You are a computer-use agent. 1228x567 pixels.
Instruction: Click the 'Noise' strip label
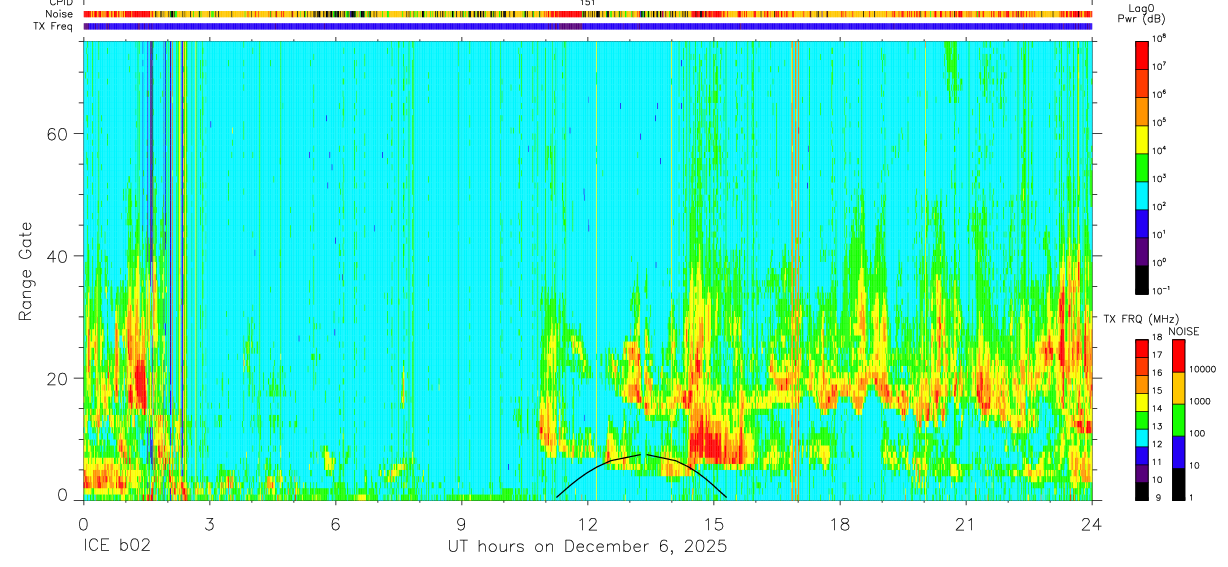pos(59,14)
